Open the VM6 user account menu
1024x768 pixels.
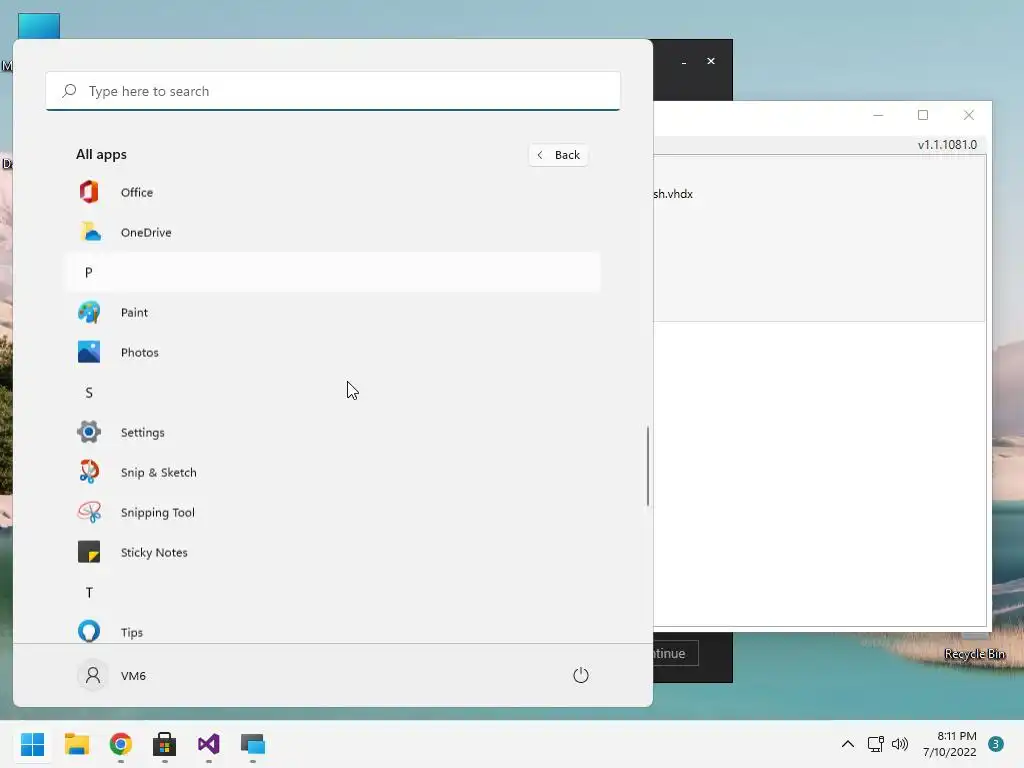[112, 675]
